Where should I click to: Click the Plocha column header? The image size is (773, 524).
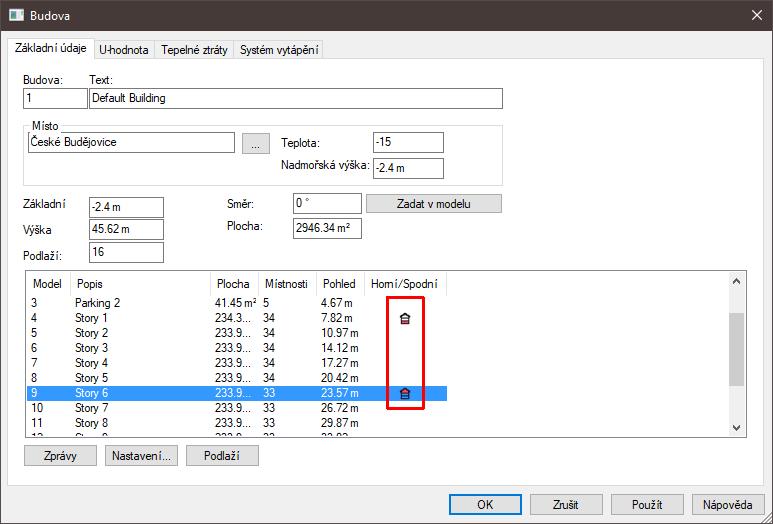tap(235, 284)
